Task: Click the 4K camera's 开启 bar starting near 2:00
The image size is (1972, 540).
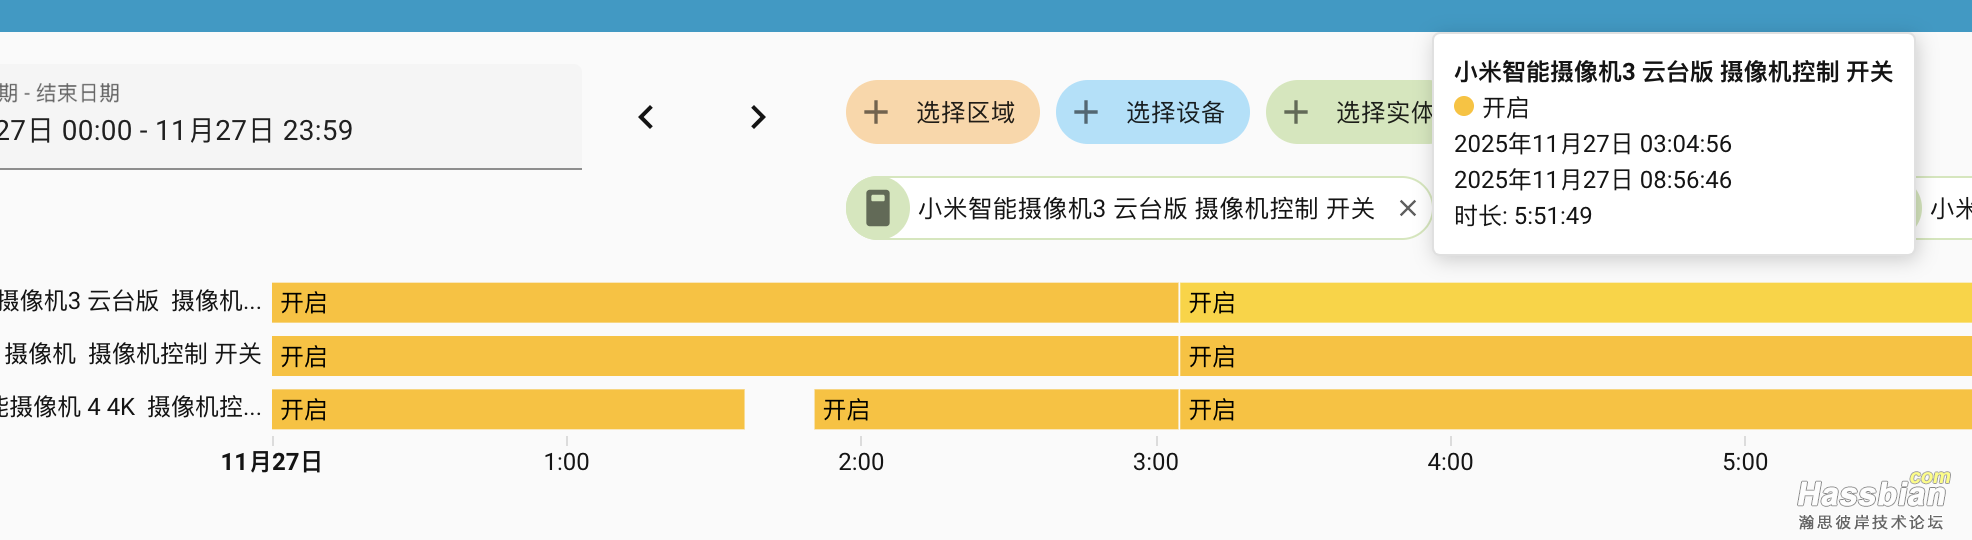Action: point(995,409)
